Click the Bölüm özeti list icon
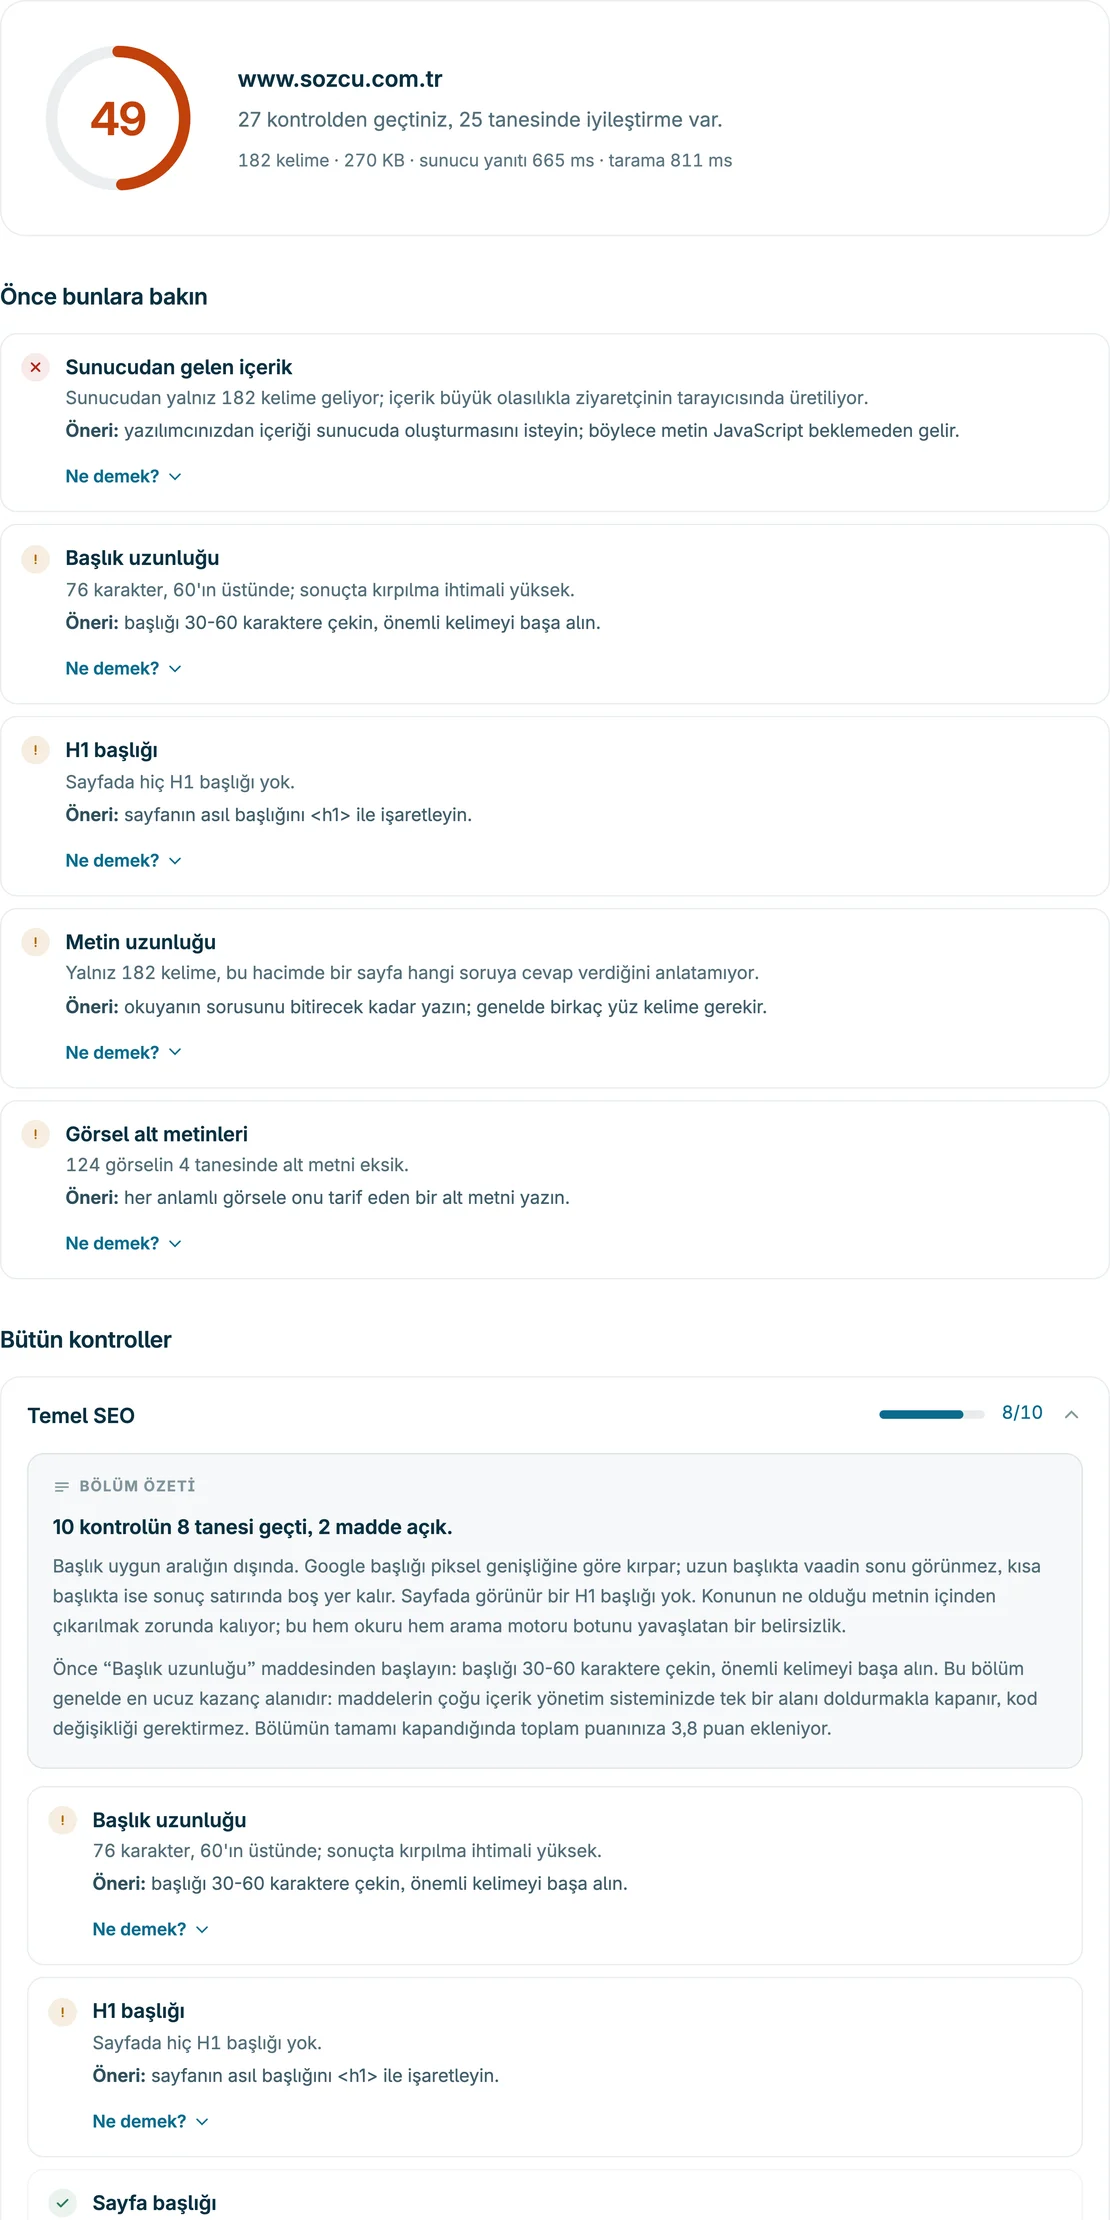 coord(61,1486)
